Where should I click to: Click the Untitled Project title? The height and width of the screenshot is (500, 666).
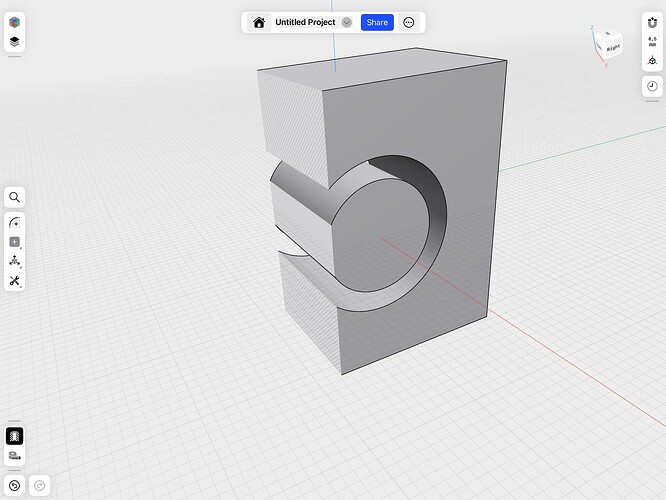point(305,23)
